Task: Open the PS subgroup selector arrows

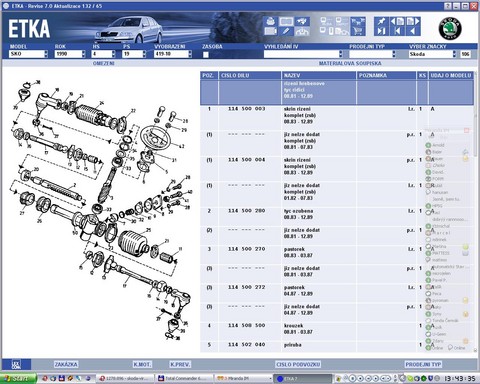Action: point(144,54)
